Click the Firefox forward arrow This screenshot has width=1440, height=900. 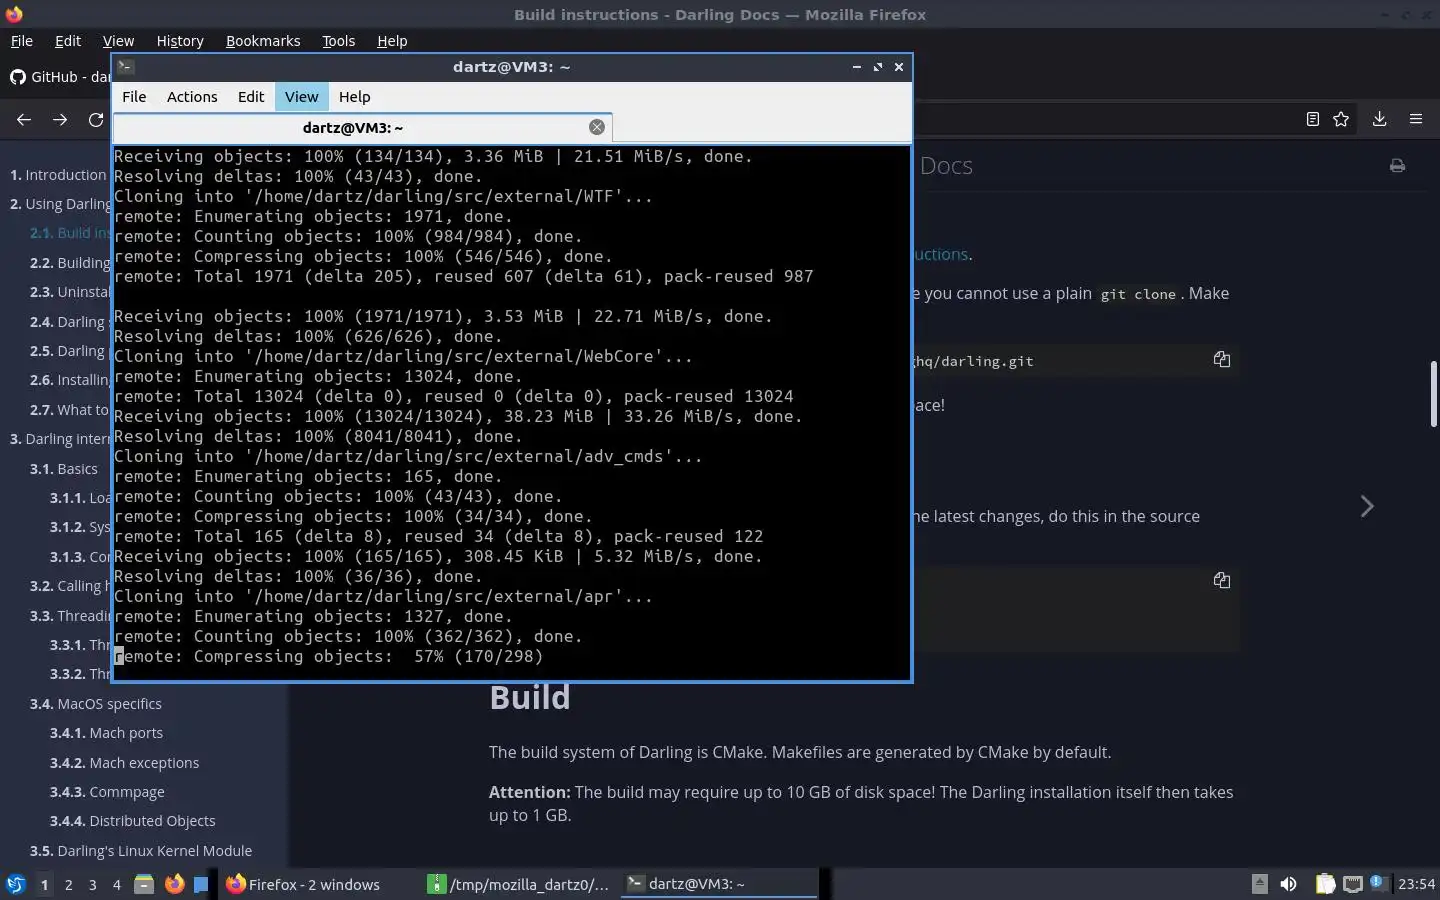[x=60, y=119]
